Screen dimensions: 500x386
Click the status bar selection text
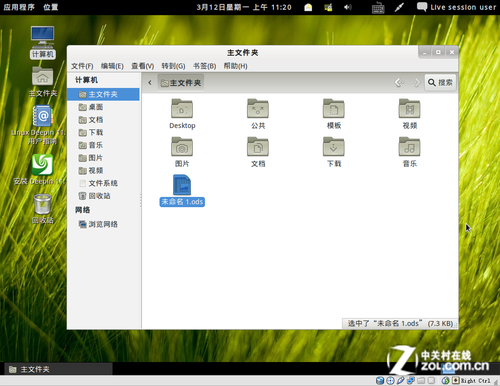400,323
